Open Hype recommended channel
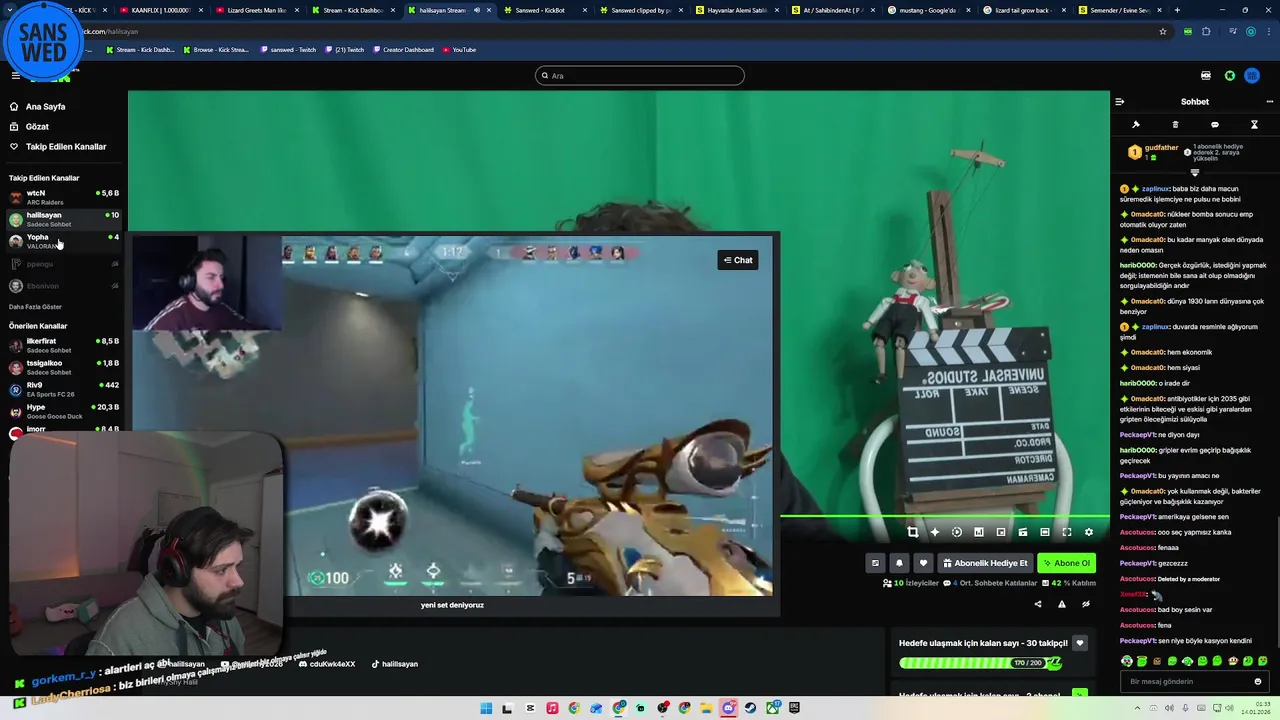 [x=64, y=411]
